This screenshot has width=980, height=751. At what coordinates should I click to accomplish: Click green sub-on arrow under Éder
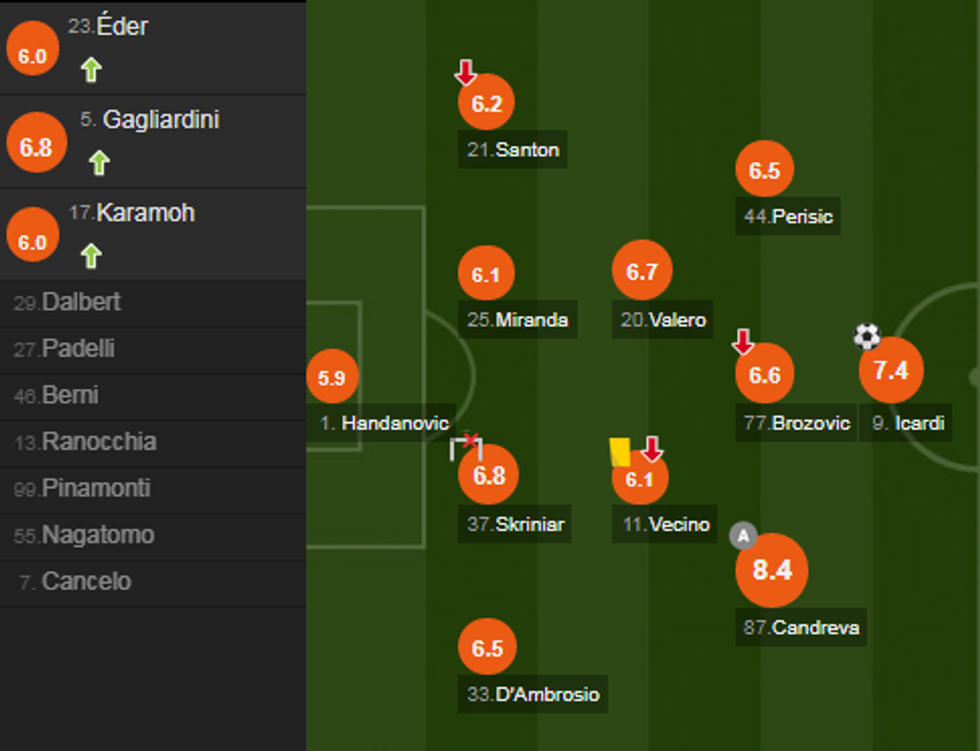pos(91,70)
